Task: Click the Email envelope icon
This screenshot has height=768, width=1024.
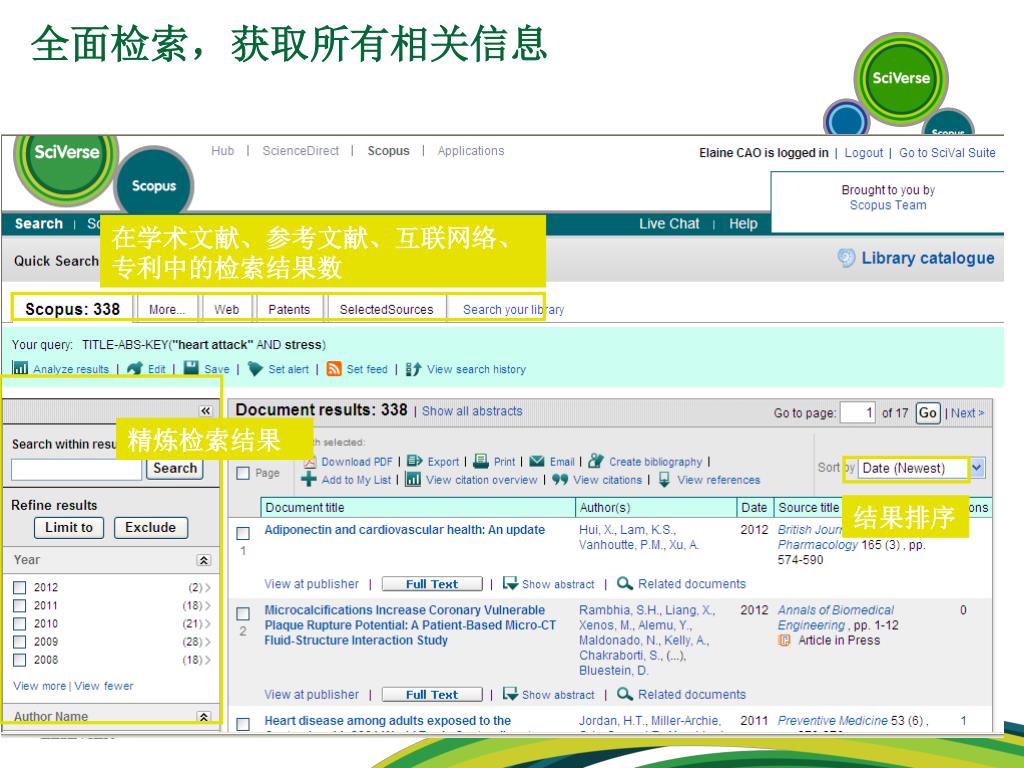Action: 537,461
